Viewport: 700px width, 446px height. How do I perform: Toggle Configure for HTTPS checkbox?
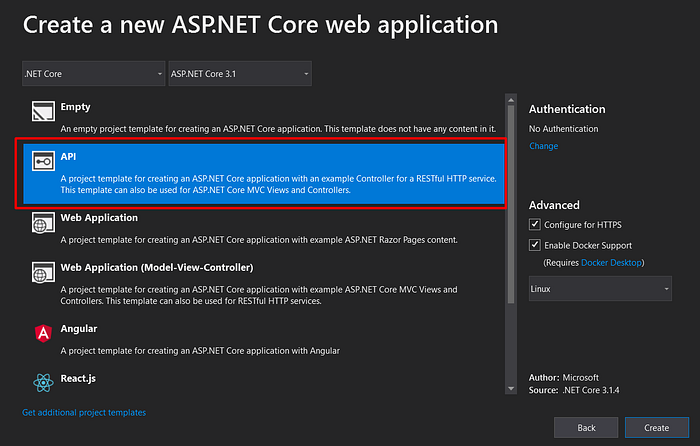tap(535, 225)
